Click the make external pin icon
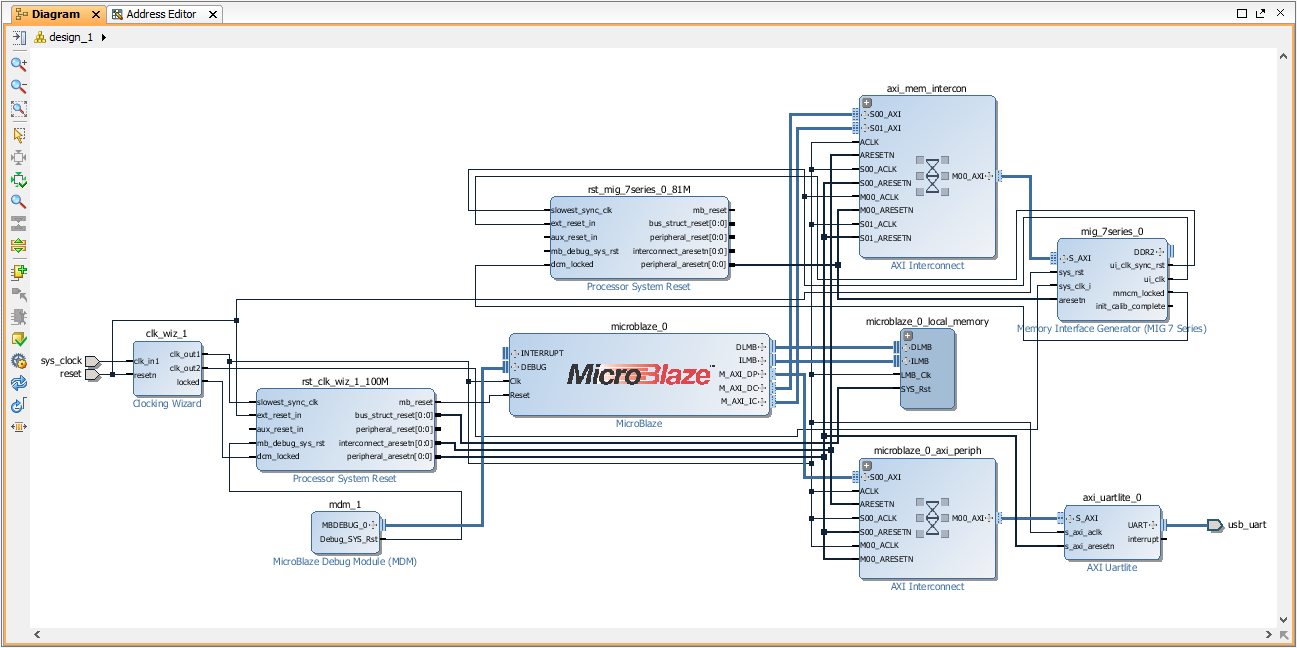The width and height of the screenshot is (1297, 648). (x=18, y=294)
